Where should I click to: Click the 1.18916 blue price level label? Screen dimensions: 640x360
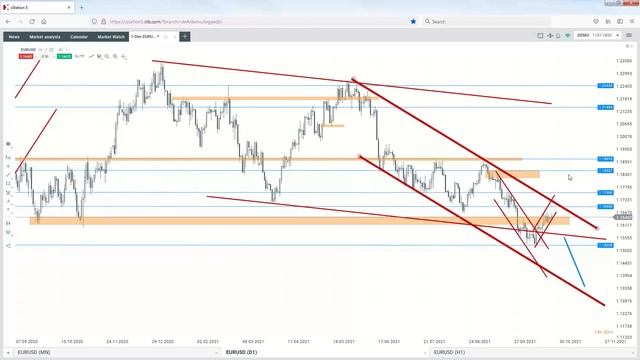[605, 159]
